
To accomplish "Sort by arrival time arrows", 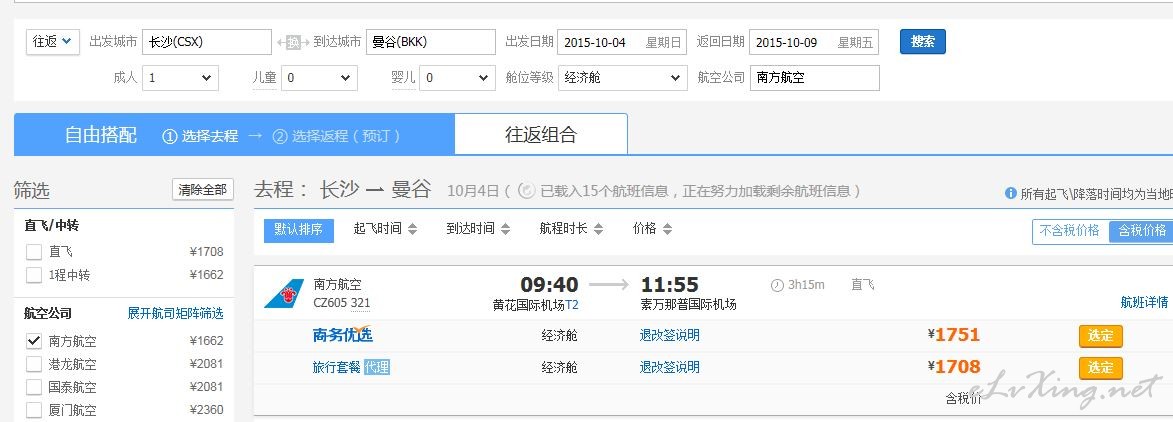I will tap(506, 229).
